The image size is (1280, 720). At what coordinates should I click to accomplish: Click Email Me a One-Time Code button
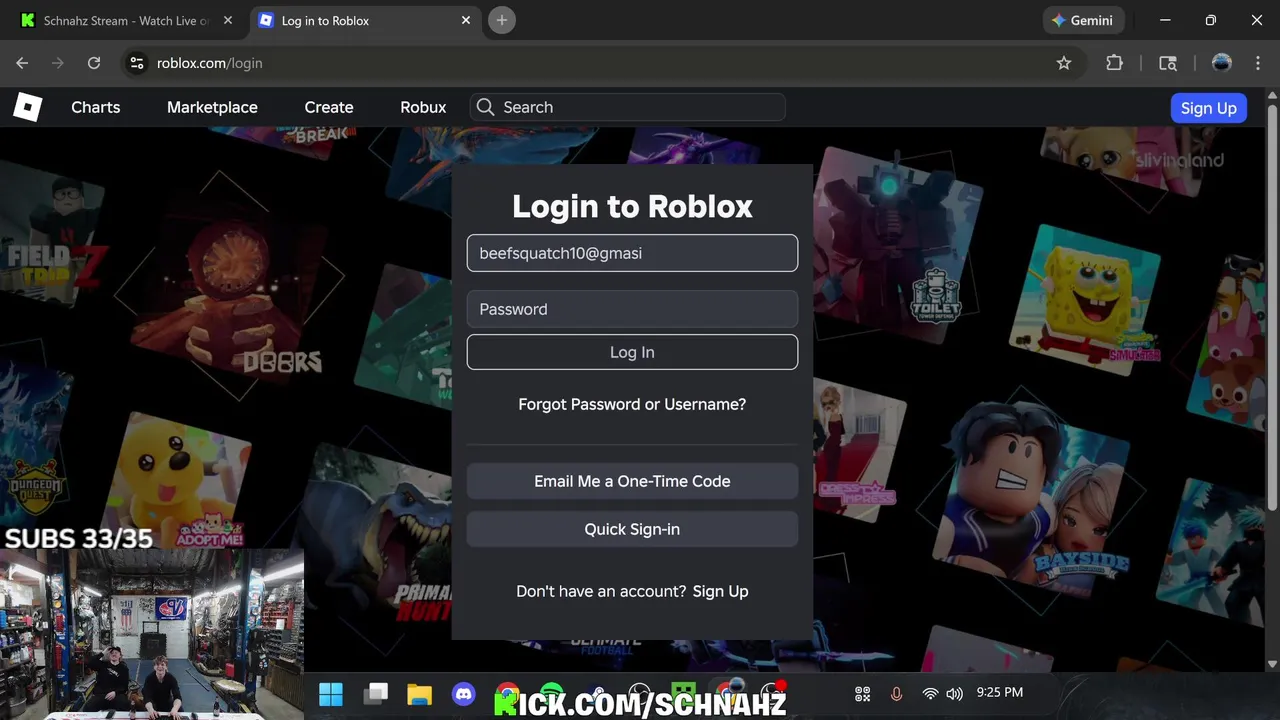tap(632, 481)
